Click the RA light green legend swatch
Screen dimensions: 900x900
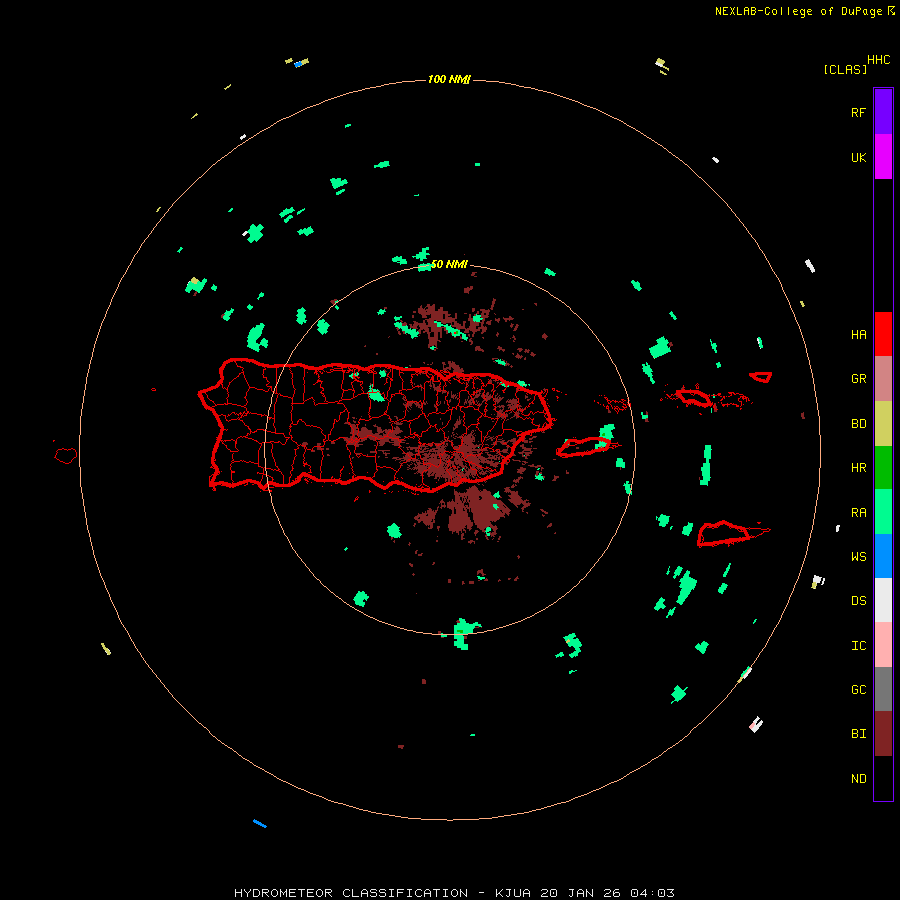pos(883,512)
